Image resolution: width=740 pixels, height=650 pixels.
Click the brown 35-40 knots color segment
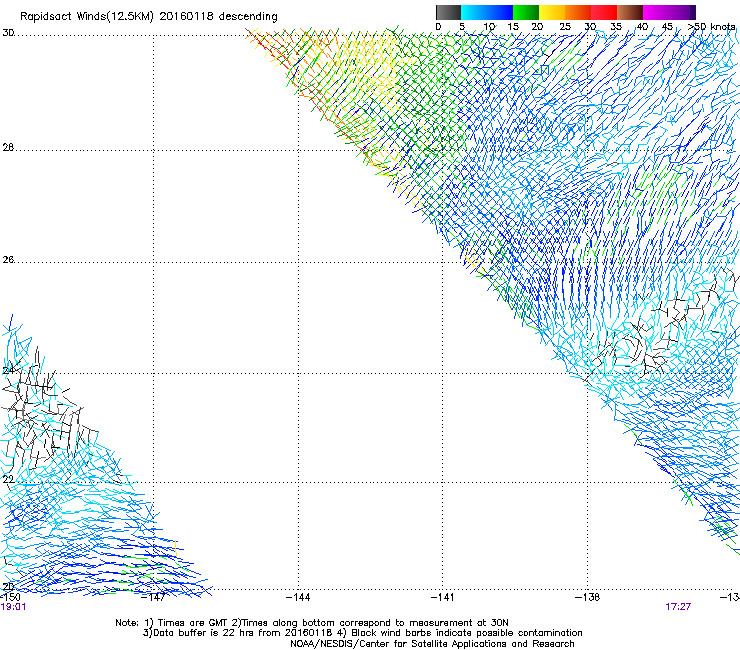[x=630, y=12]
